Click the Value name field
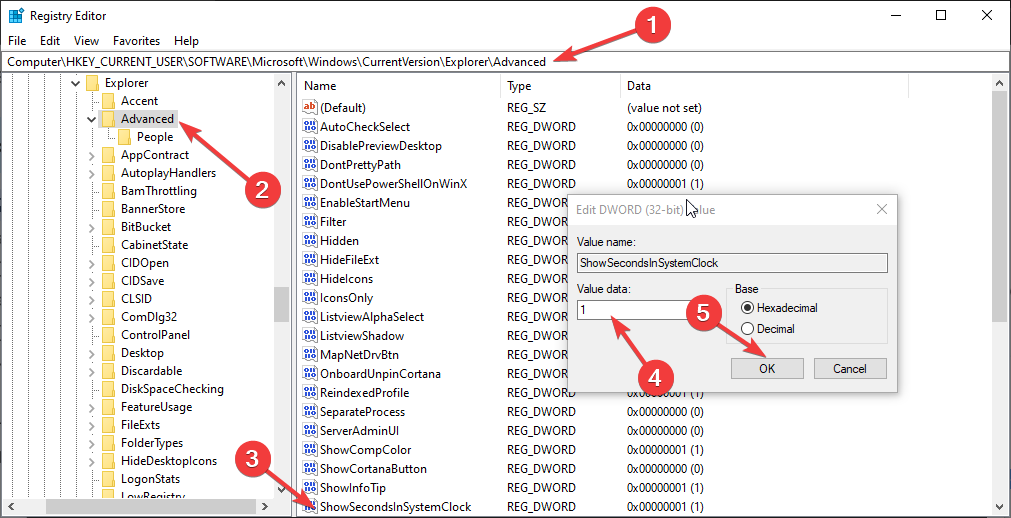Image resolution: width=1011 pixels, height=518 pixels. tap(732, 263)
